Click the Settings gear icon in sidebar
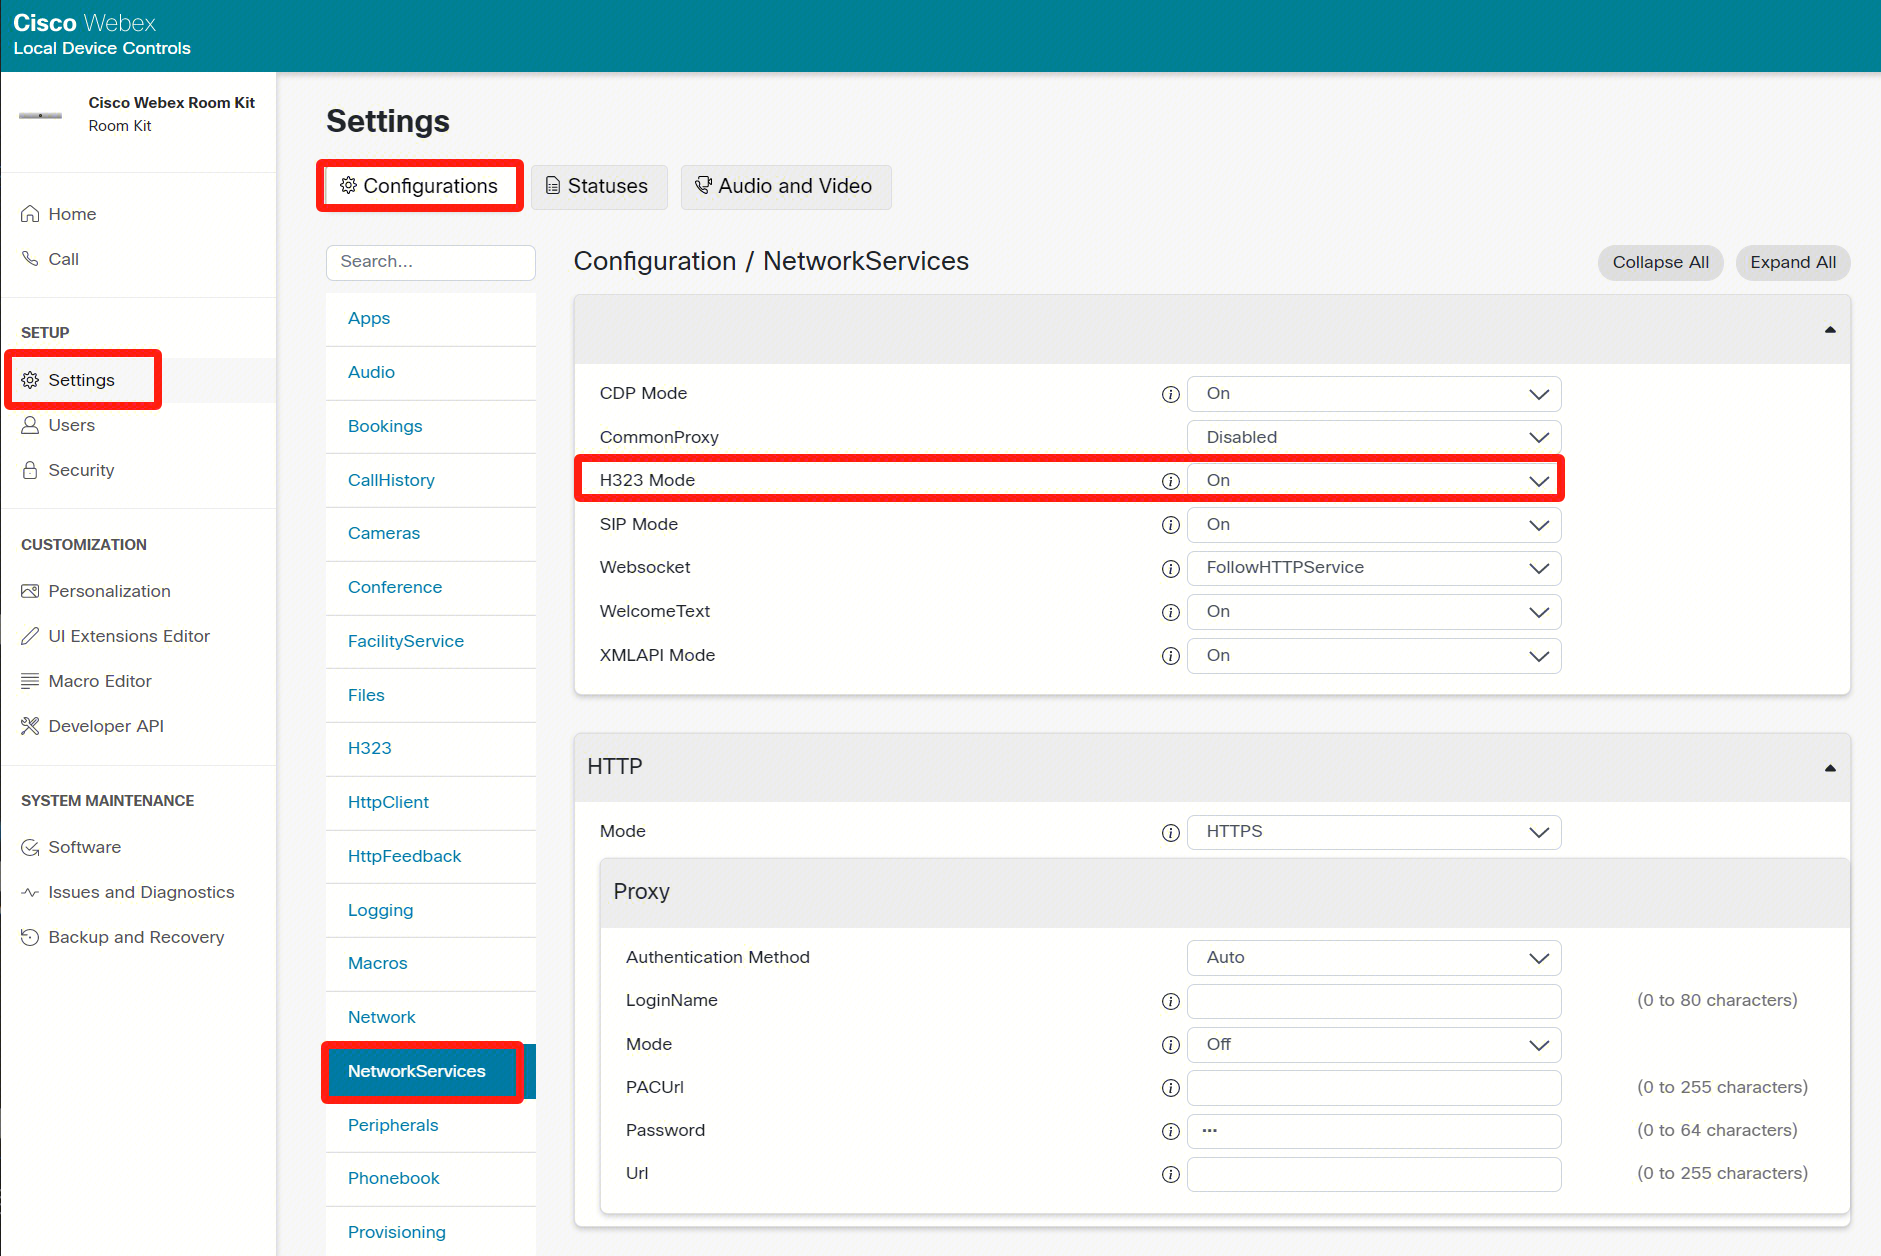1881x1256 pixels. tap(30, 380)
